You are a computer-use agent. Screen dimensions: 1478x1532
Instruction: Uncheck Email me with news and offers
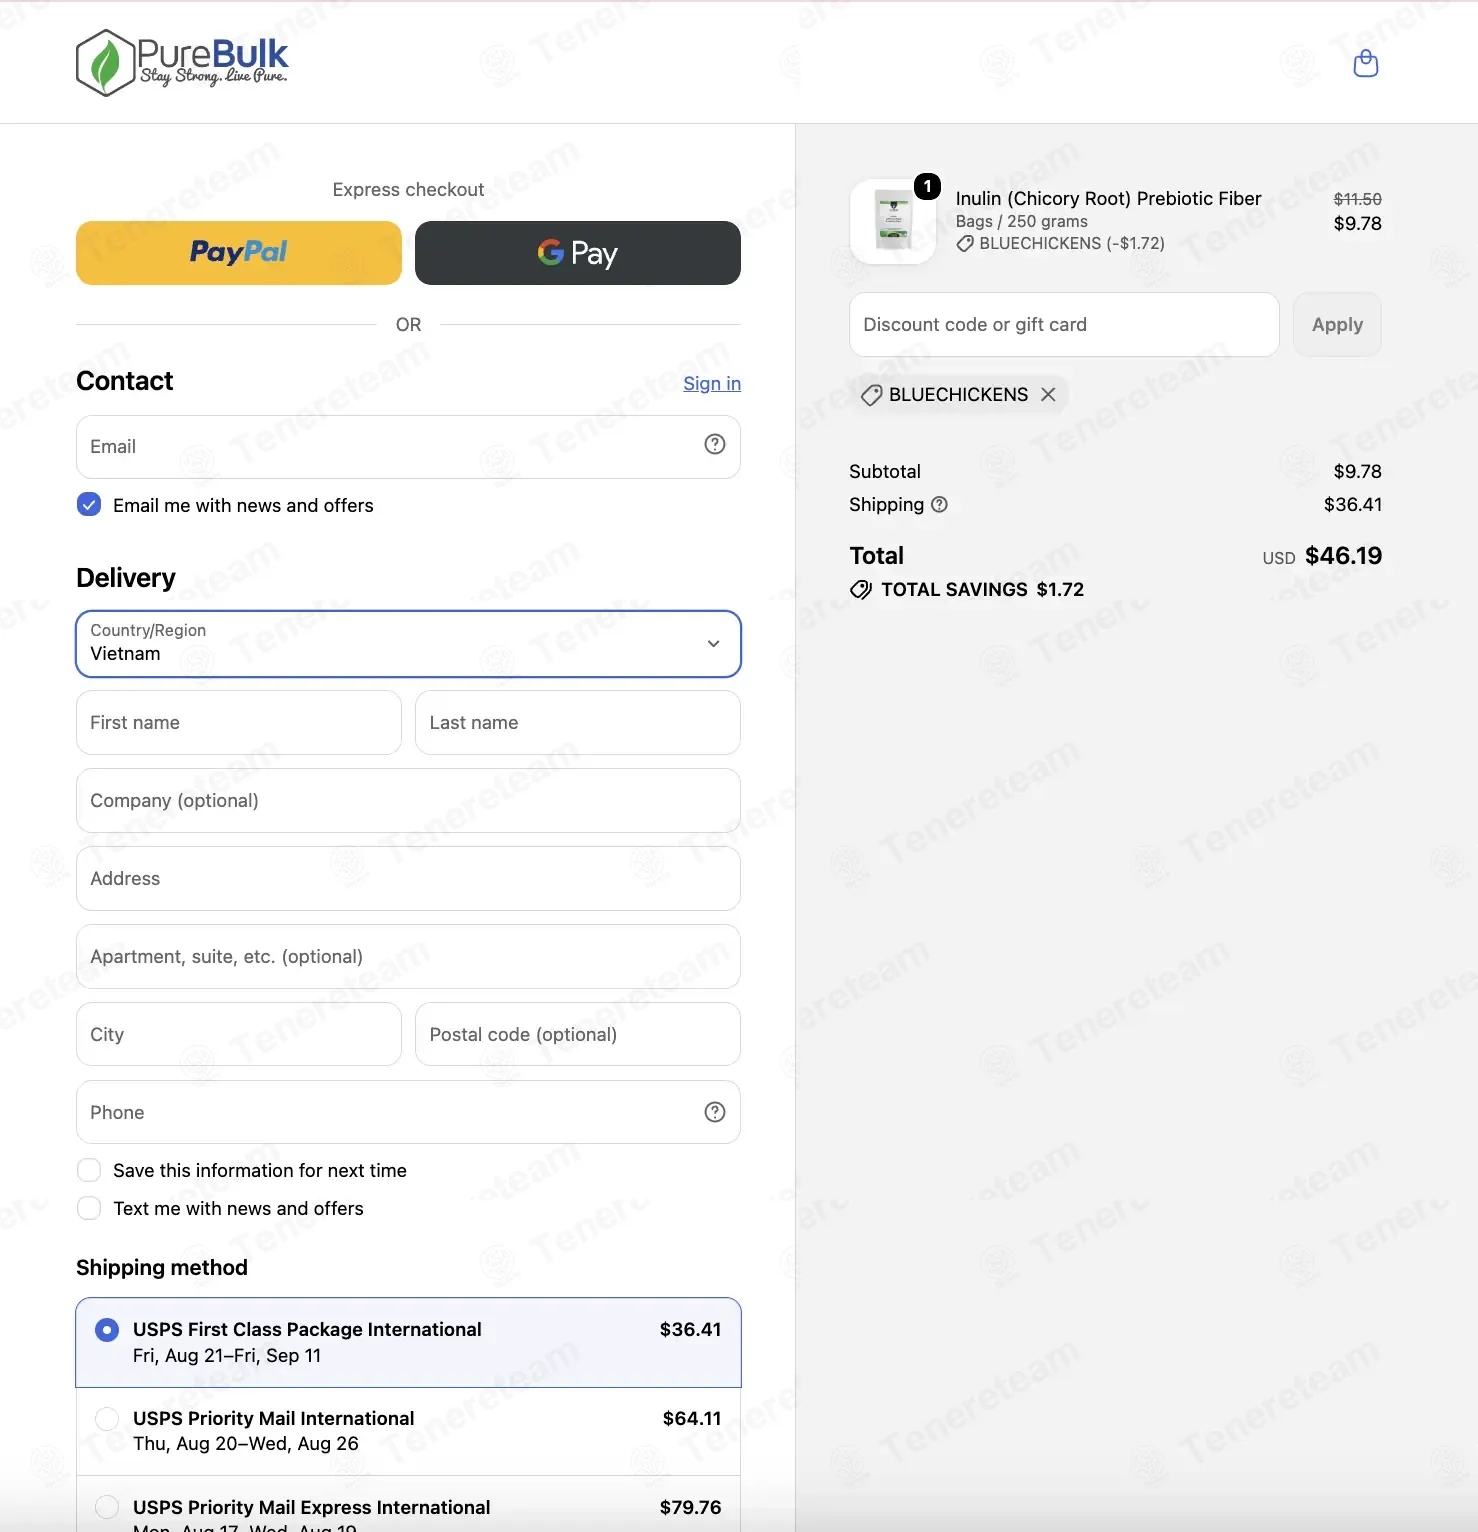(89, 505)
